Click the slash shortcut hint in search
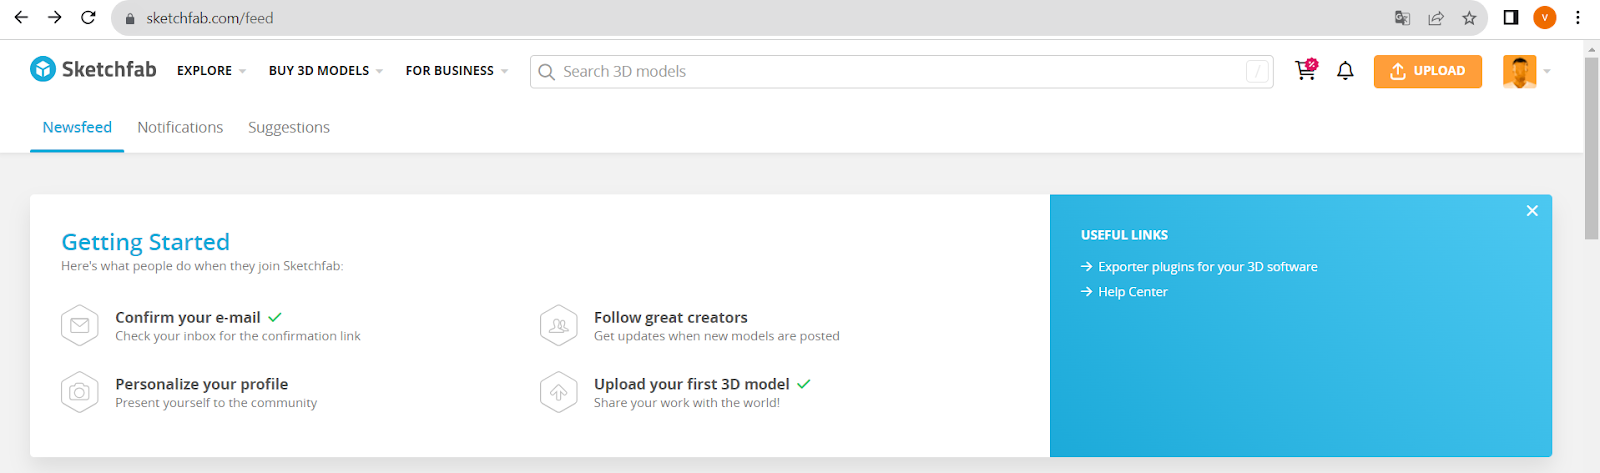 [x=1257, y=71]
